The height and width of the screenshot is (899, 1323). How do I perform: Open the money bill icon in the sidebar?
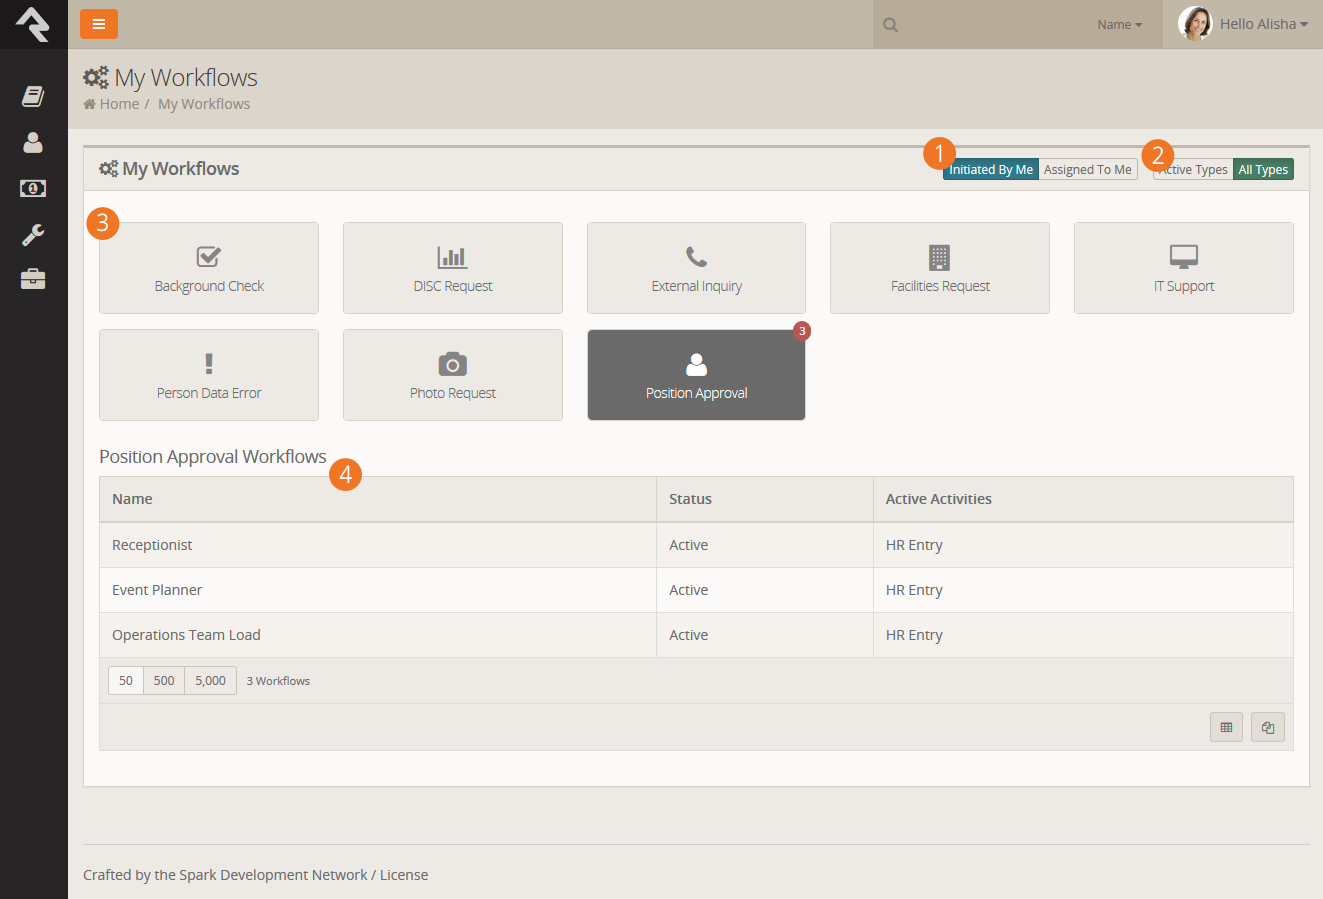pos(33,188)
